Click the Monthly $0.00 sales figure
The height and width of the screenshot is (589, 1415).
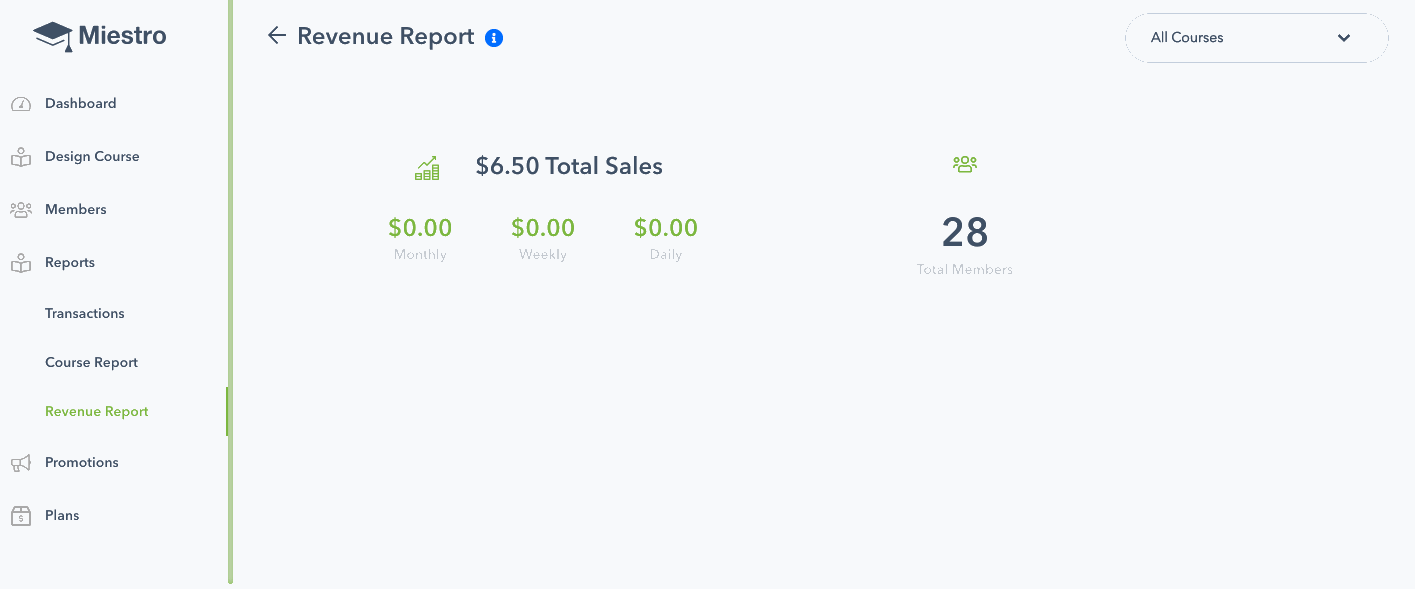point(420,228)
